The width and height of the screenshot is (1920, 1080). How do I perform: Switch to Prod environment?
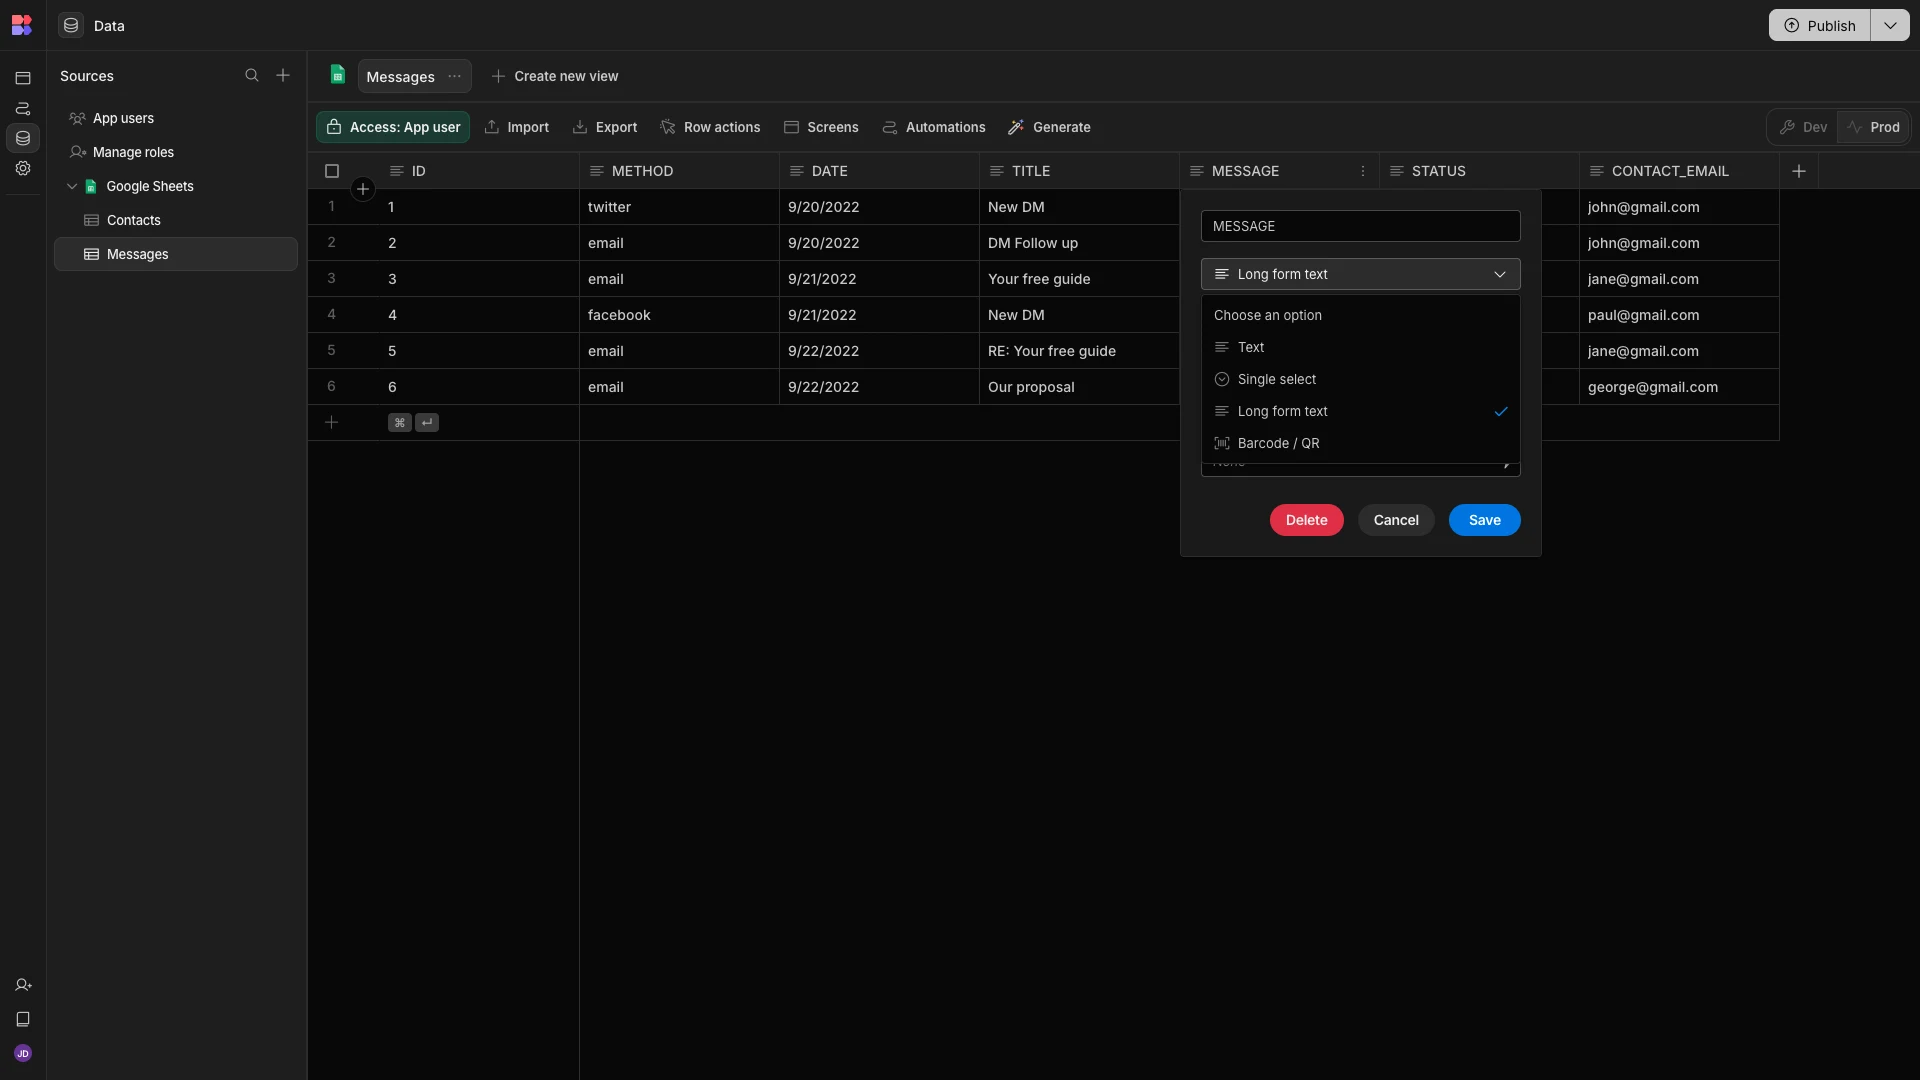point(1873,127)
